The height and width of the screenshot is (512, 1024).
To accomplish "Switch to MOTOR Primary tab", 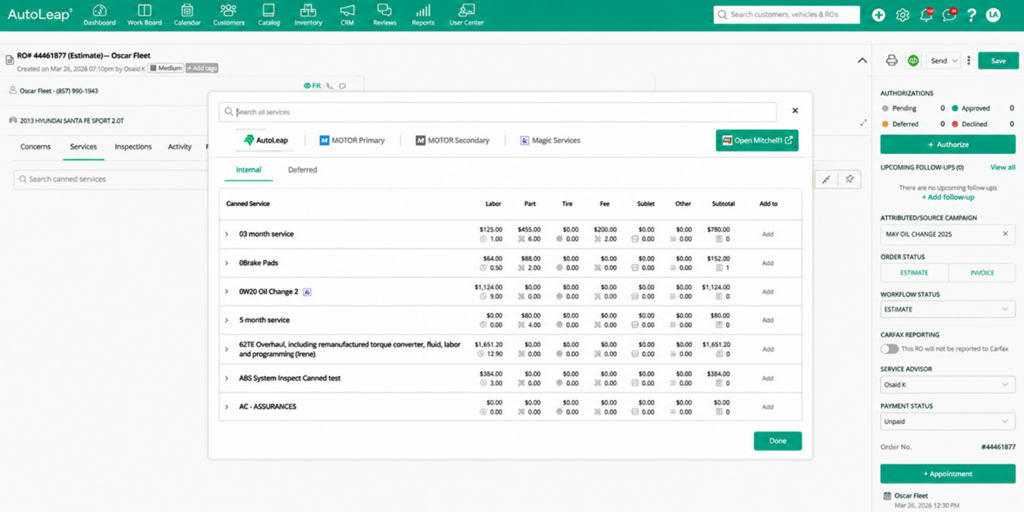I will click(x=352, y=140).
